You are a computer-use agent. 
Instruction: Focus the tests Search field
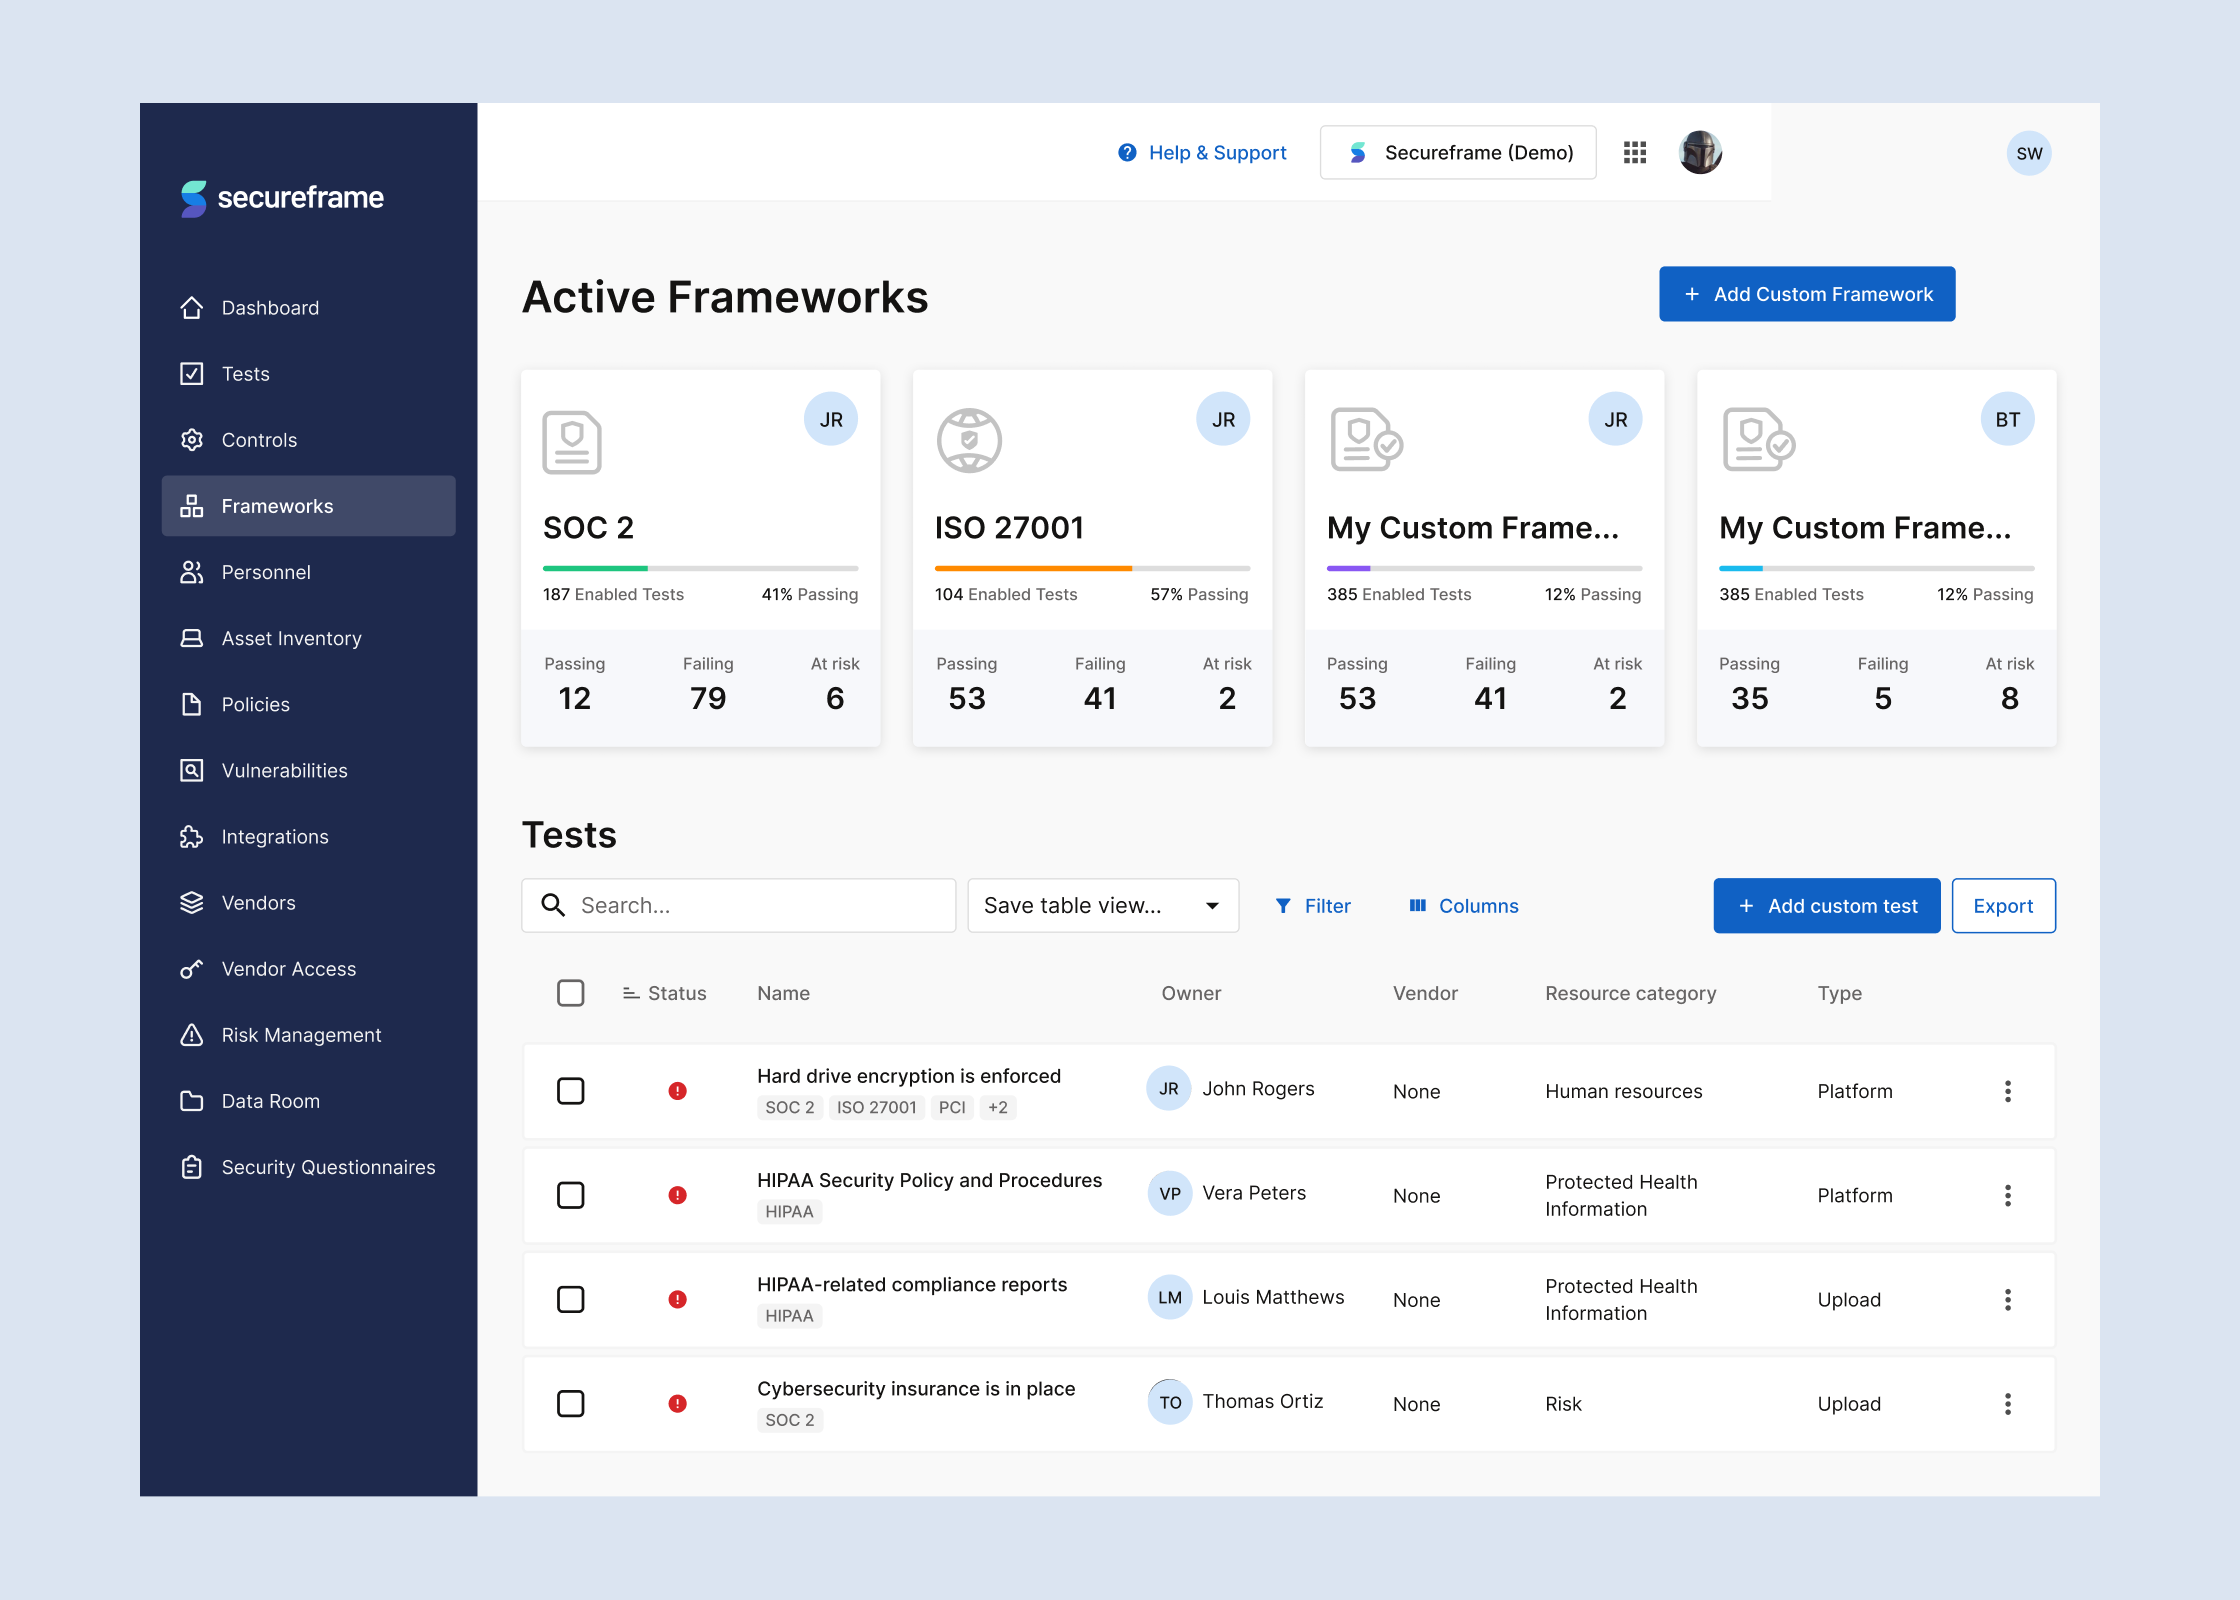tap(738, 906)
